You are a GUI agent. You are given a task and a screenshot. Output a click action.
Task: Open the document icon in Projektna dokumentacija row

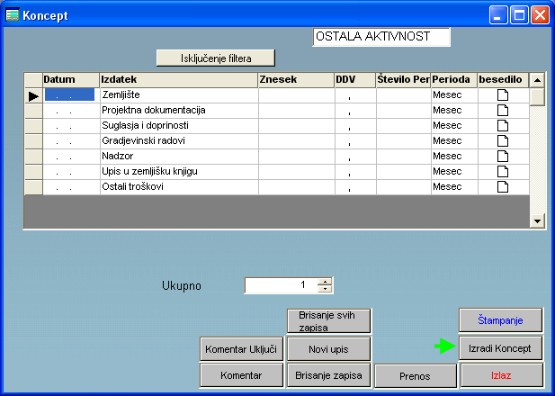(x=503, y=110)
